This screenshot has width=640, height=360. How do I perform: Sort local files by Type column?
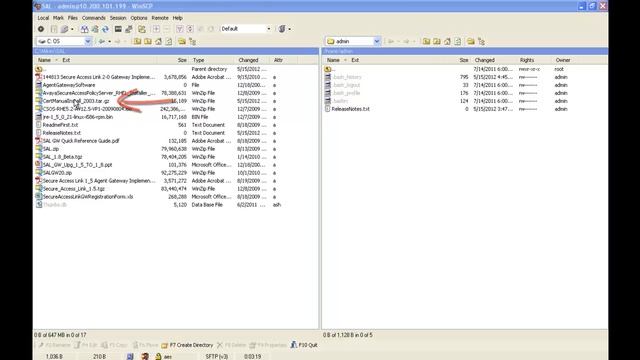tap(198, 60)
